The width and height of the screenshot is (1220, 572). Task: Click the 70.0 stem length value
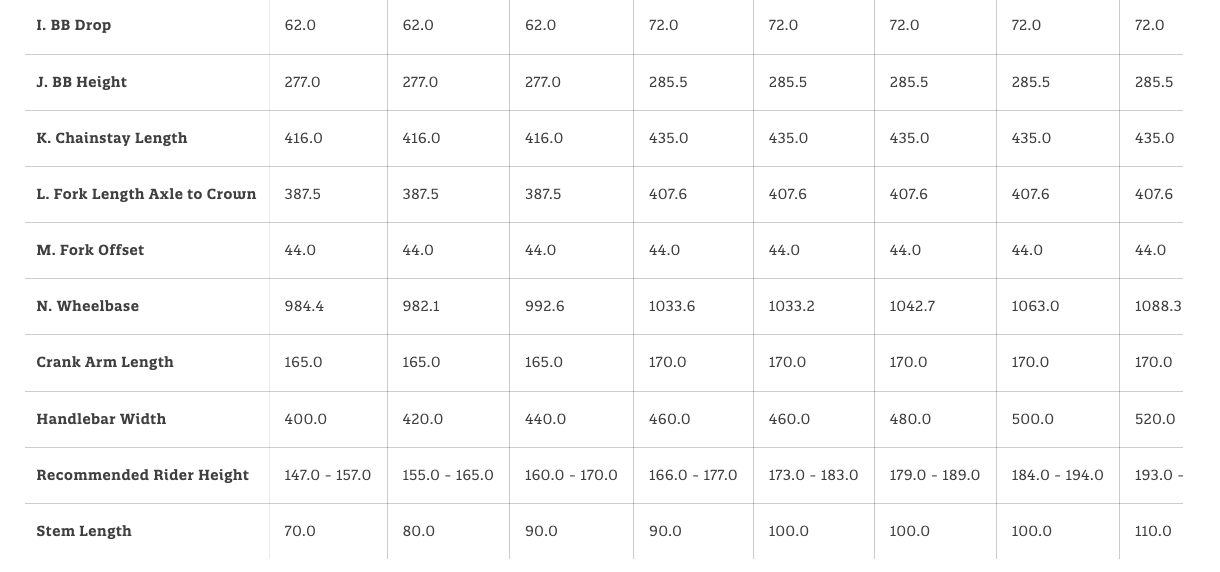[300, 531]
